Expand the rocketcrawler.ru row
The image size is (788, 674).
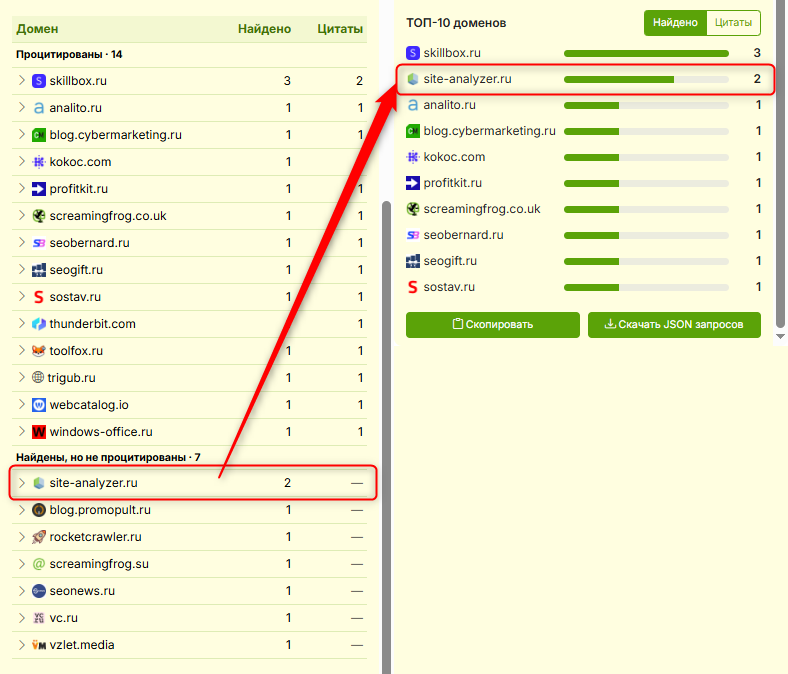(22, 536)
